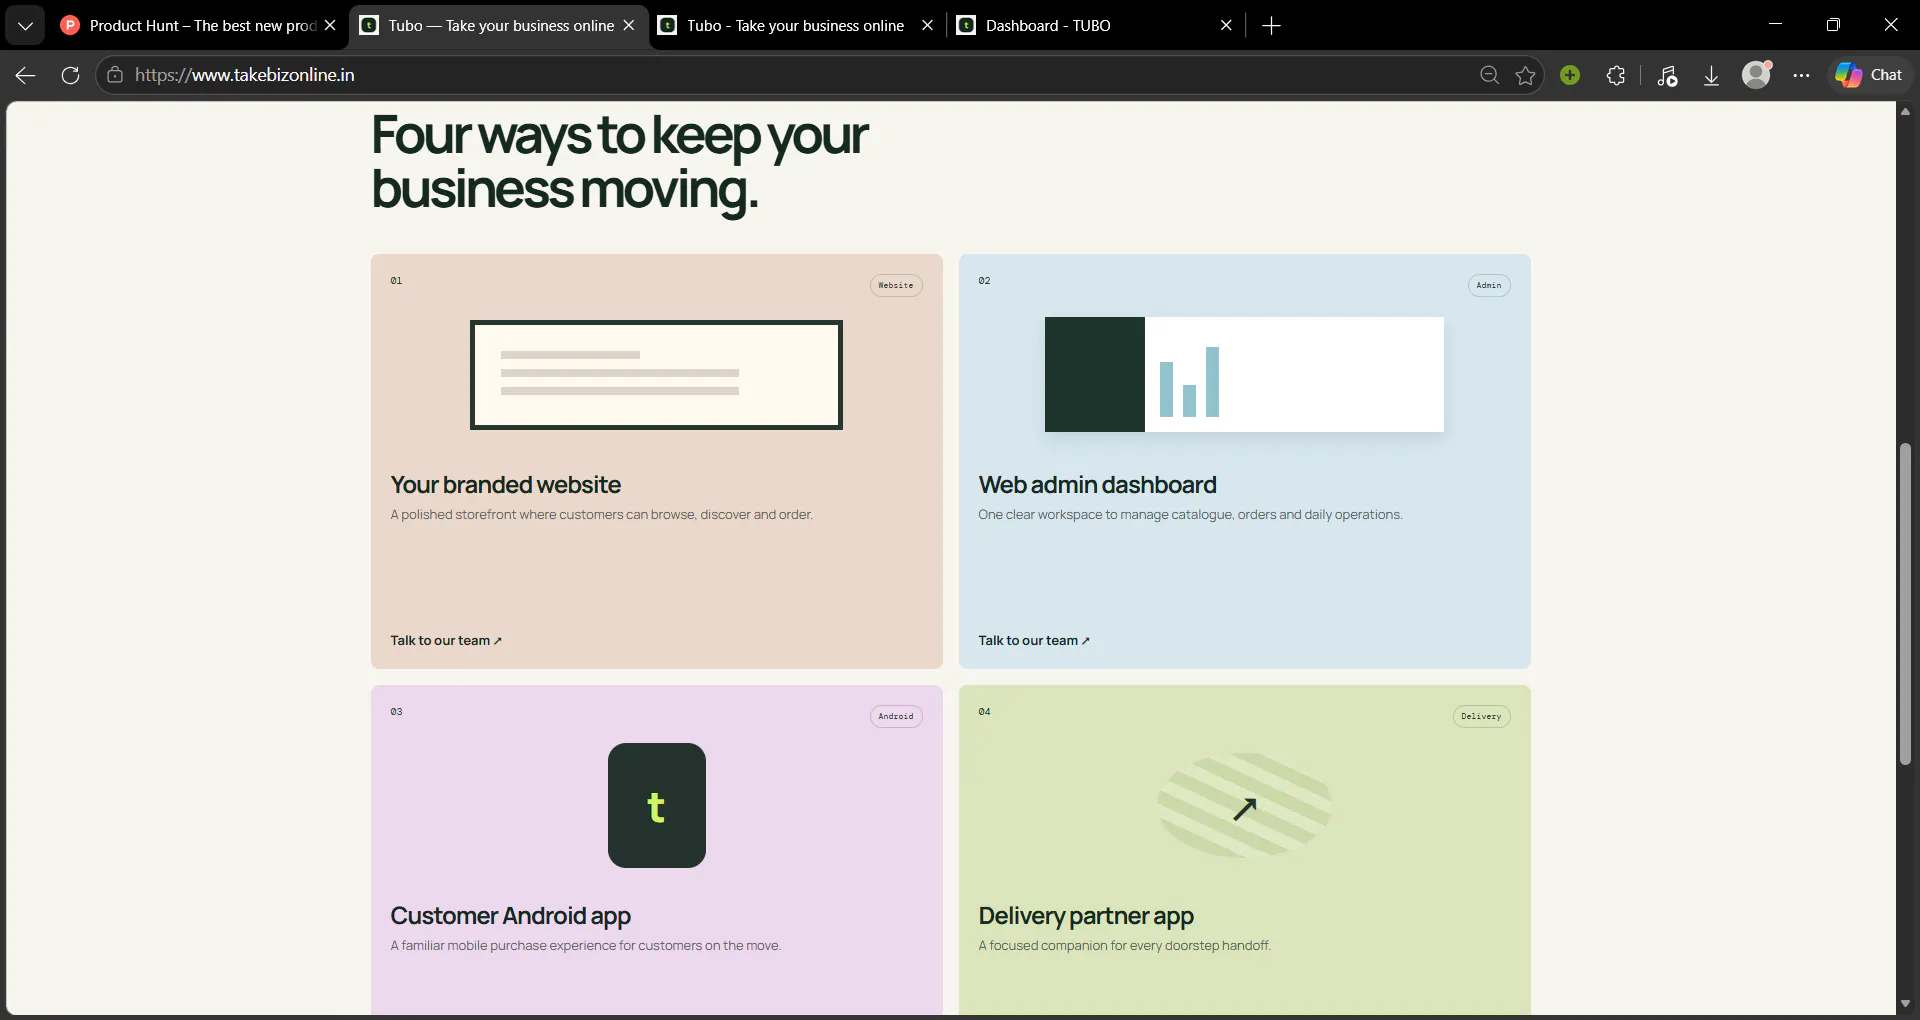
Task: Click the scrollbar up arrow
Action: [1905, 111]
